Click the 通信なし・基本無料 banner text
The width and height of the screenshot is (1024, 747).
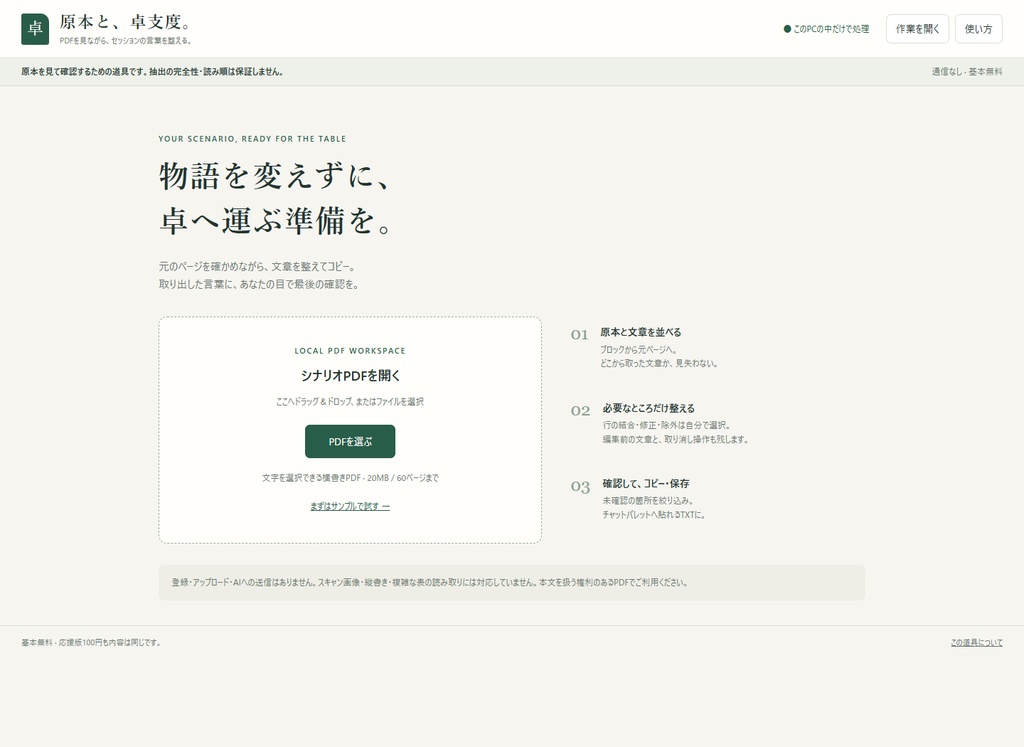point(967,72)
